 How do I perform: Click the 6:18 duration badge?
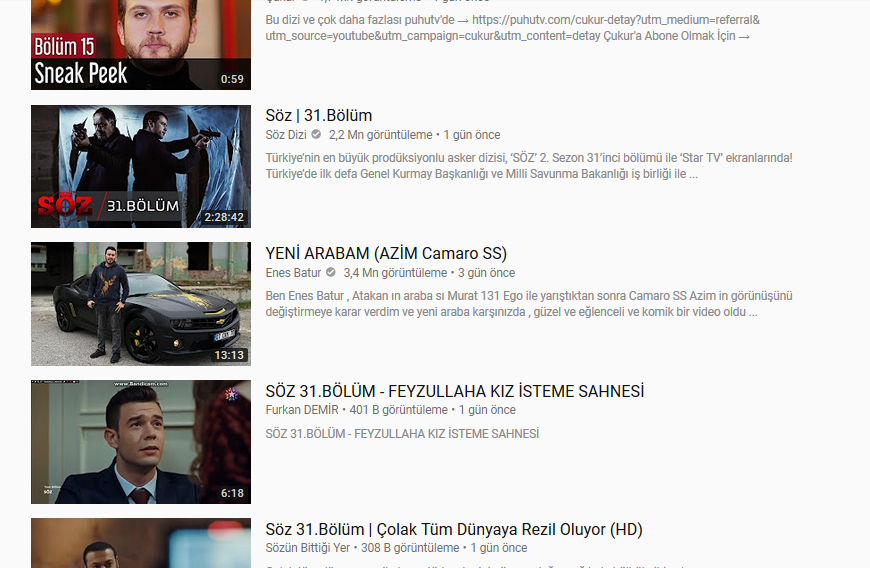click(232, 493)
